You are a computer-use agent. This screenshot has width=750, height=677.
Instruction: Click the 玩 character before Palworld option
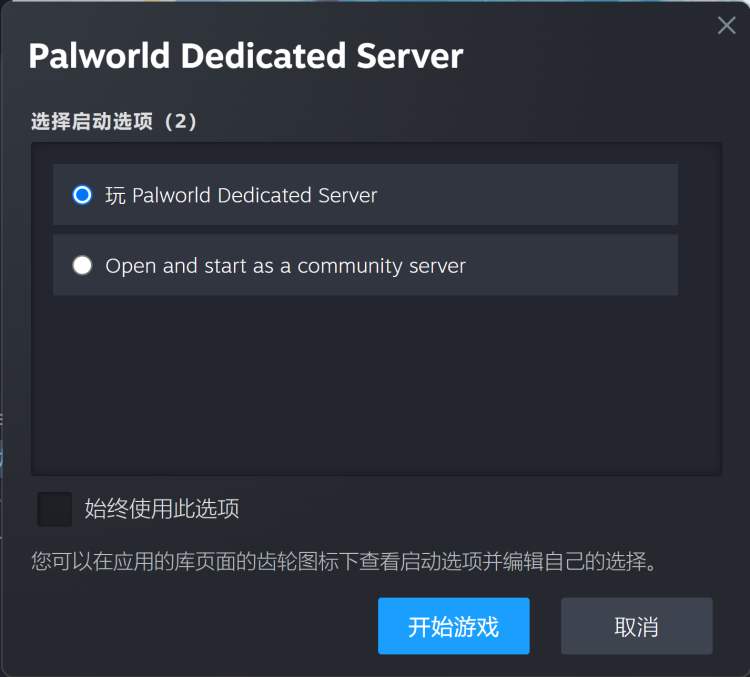[x=115, y=196]
